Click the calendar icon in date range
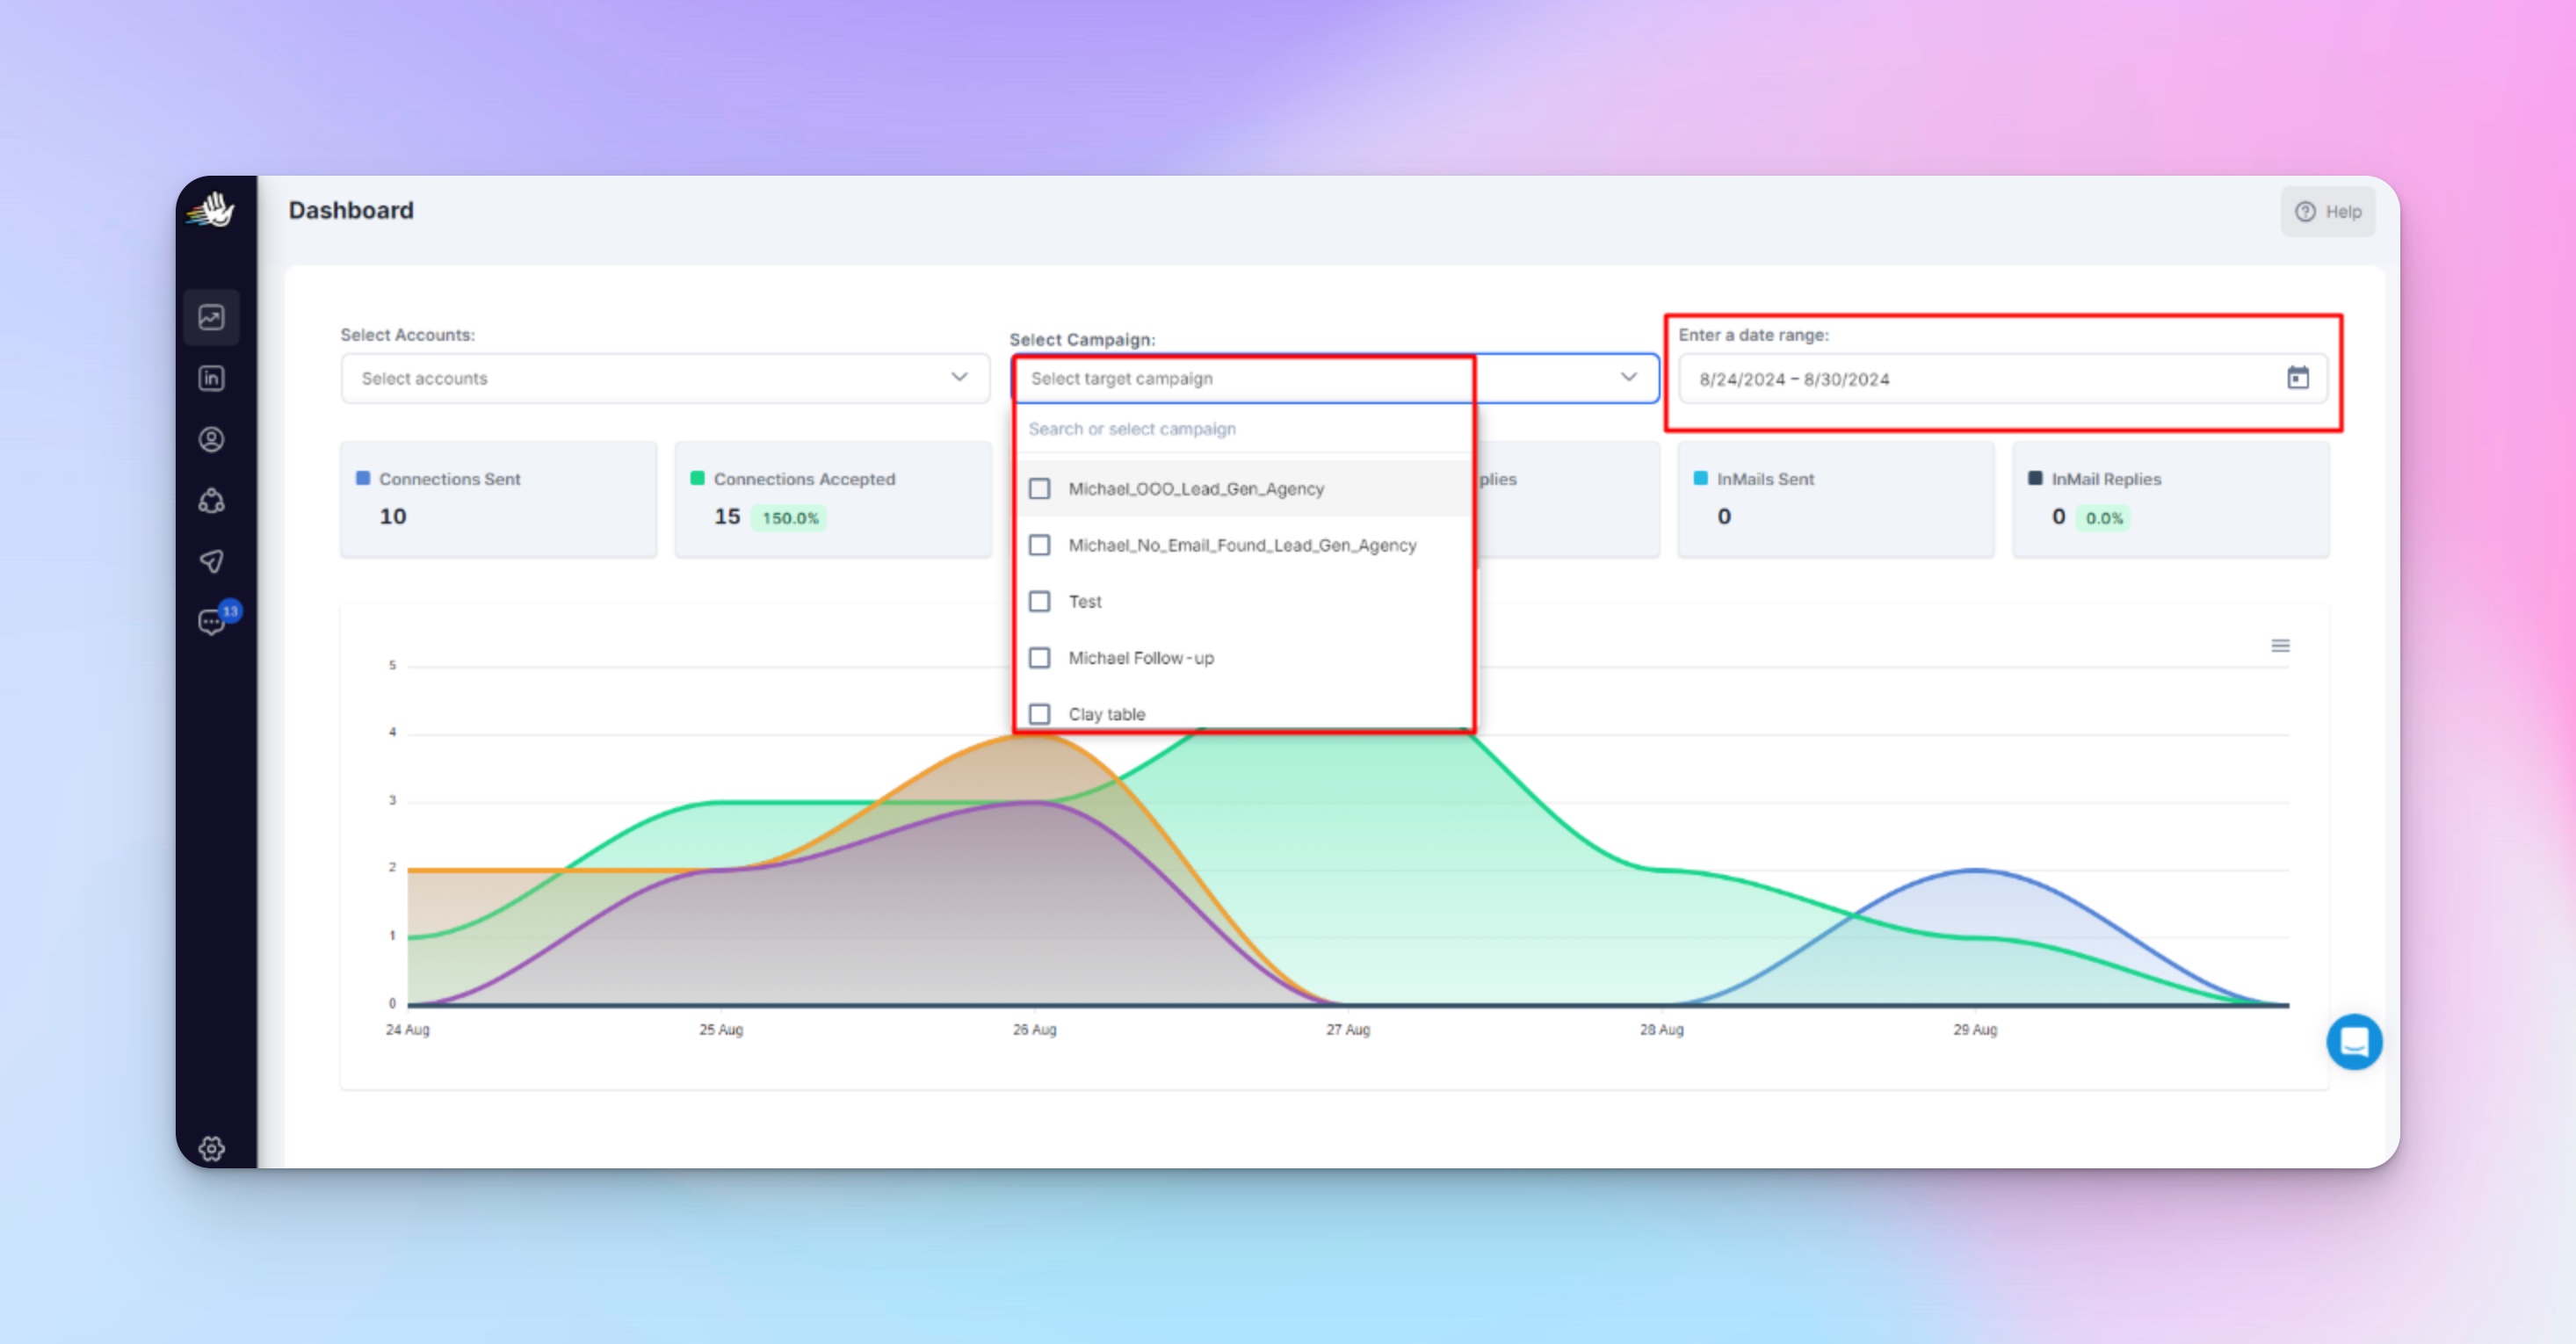 [2297, 378]
